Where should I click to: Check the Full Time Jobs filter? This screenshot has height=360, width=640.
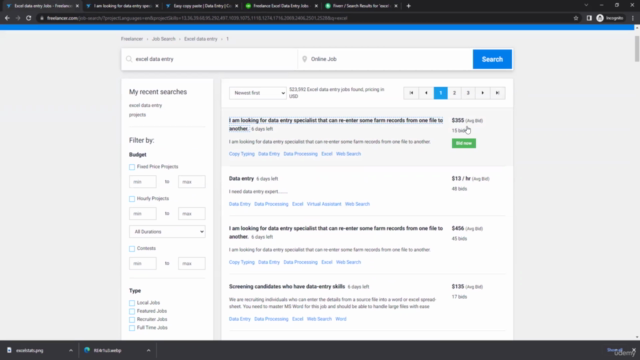coord(132,328)
